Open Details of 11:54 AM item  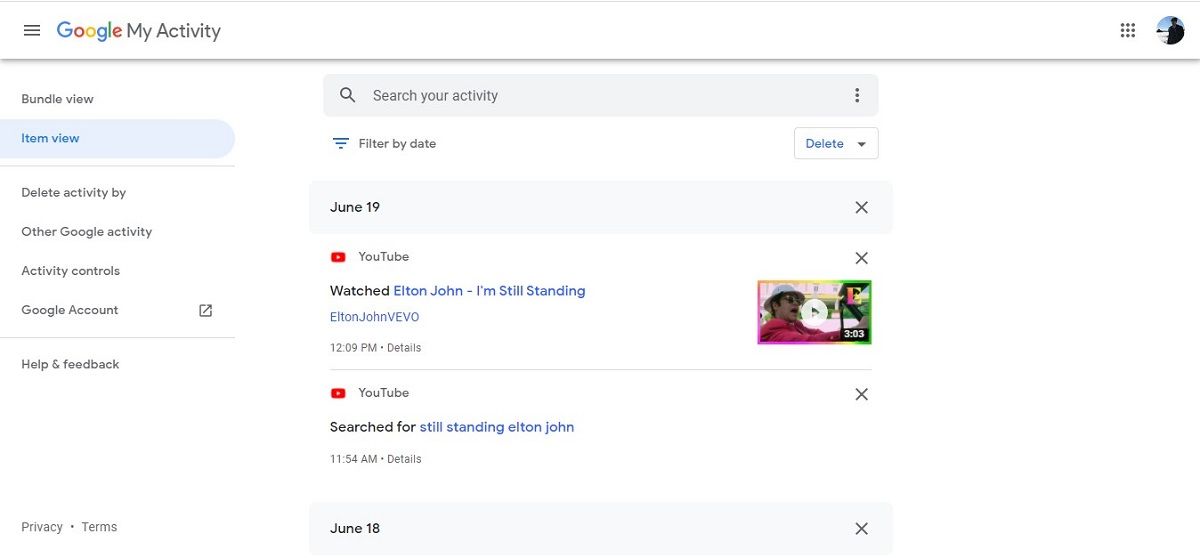pos(404,459)
